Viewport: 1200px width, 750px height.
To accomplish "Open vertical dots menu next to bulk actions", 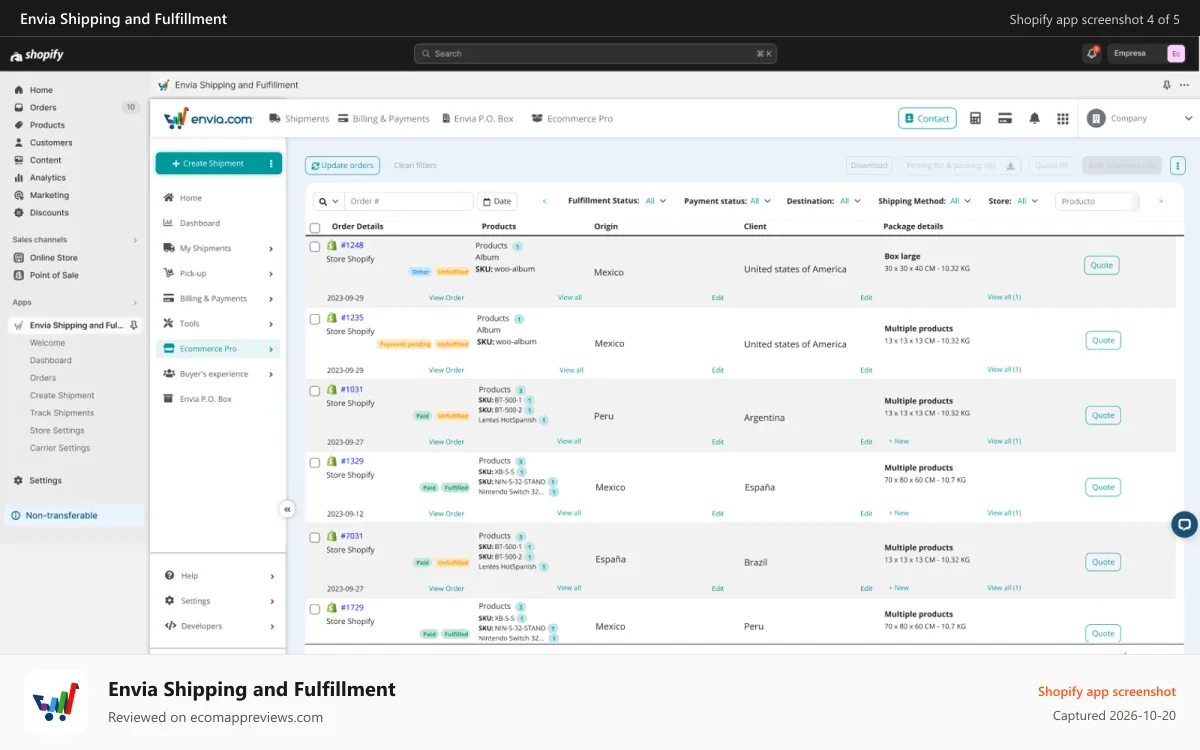I will click(1177, 165).
